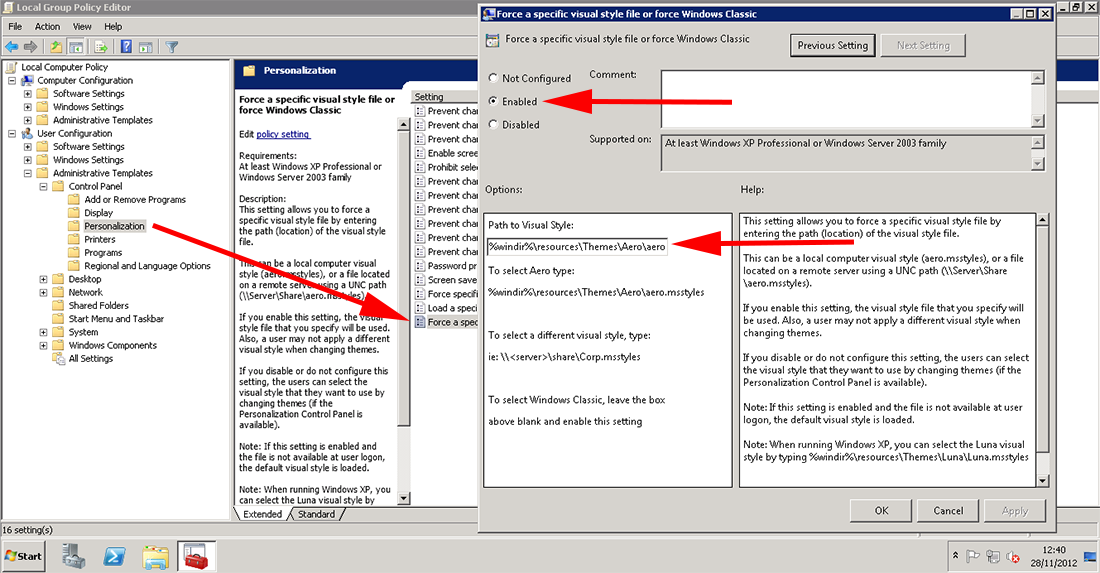1100x573 pixels.
Task: Click OK in the policy dialog
Action: pos(881,511)
